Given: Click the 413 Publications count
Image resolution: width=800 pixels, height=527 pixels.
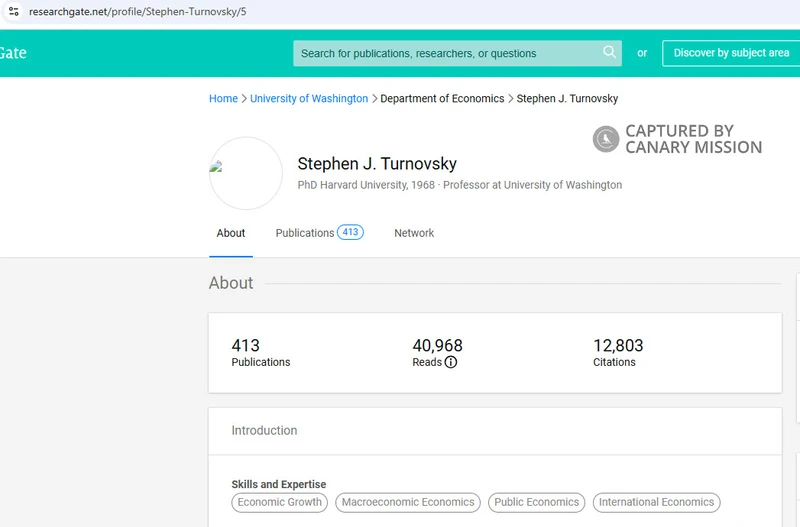Looking at the screenshot, I should click(x=245, y=345).
